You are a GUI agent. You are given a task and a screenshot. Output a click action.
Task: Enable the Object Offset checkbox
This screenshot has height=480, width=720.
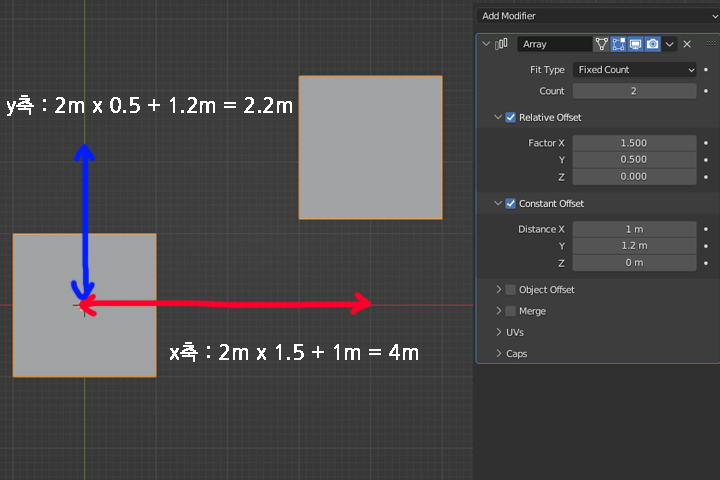click(511, 290)
